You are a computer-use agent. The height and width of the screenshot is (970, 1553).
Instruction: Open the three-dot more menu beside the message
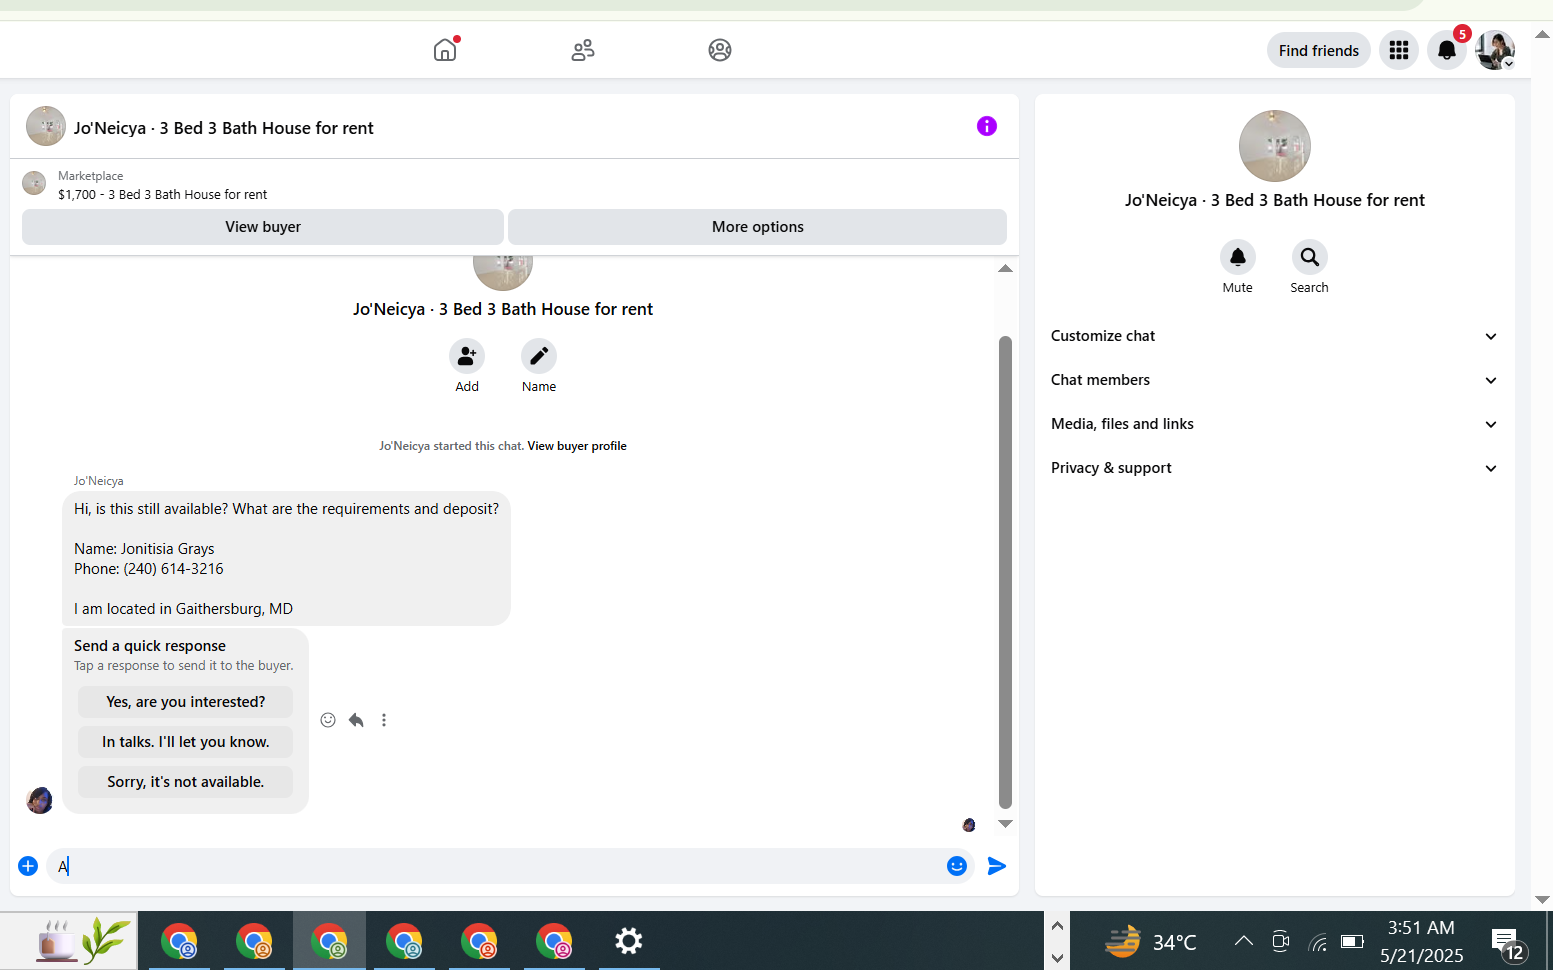click(384, 720)
